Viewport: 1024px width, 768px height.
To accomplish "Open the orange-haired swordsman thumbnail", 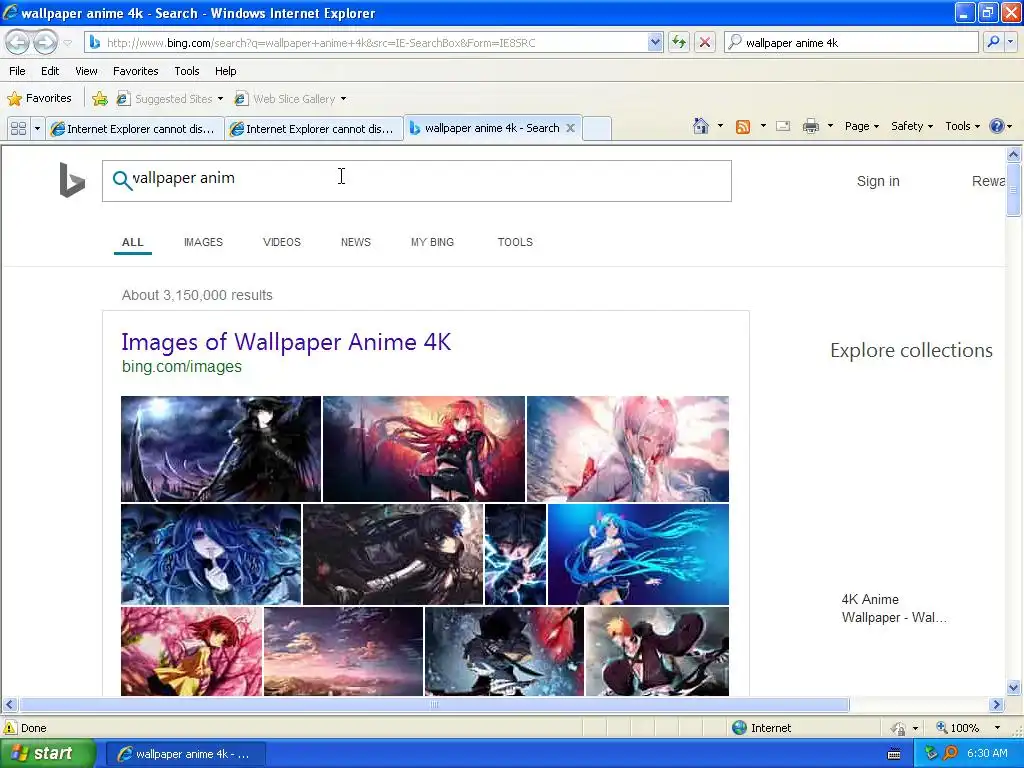I will [657, 651].
